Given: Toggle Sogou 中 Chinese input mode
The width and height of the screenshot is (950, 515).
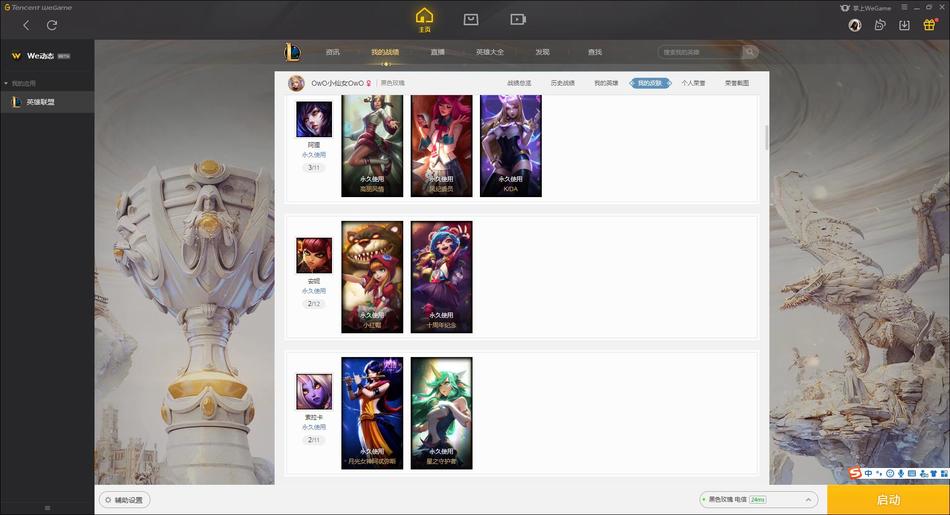Looking at the screenshot, I should 869,473.
